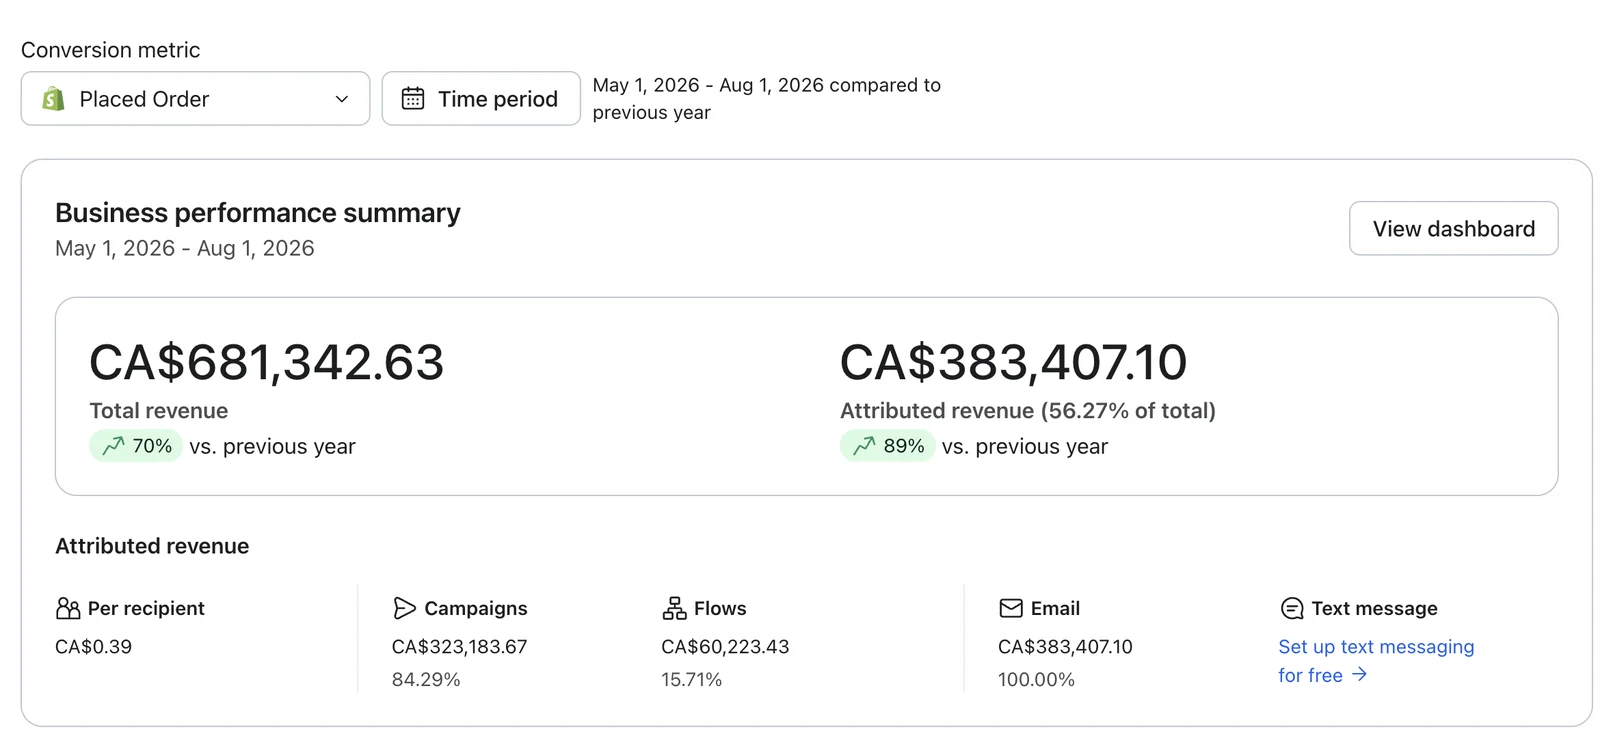Click the Shopify bag icon in the metric selector
This screenshot has width=1600, height=738.
pyautogui.click(x=54, y=98)
